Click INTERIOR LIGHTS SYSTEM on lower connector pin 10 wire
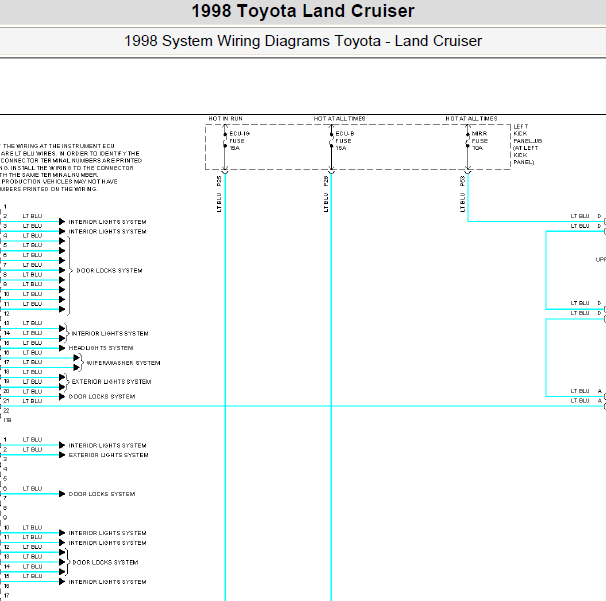 (107, 533)
